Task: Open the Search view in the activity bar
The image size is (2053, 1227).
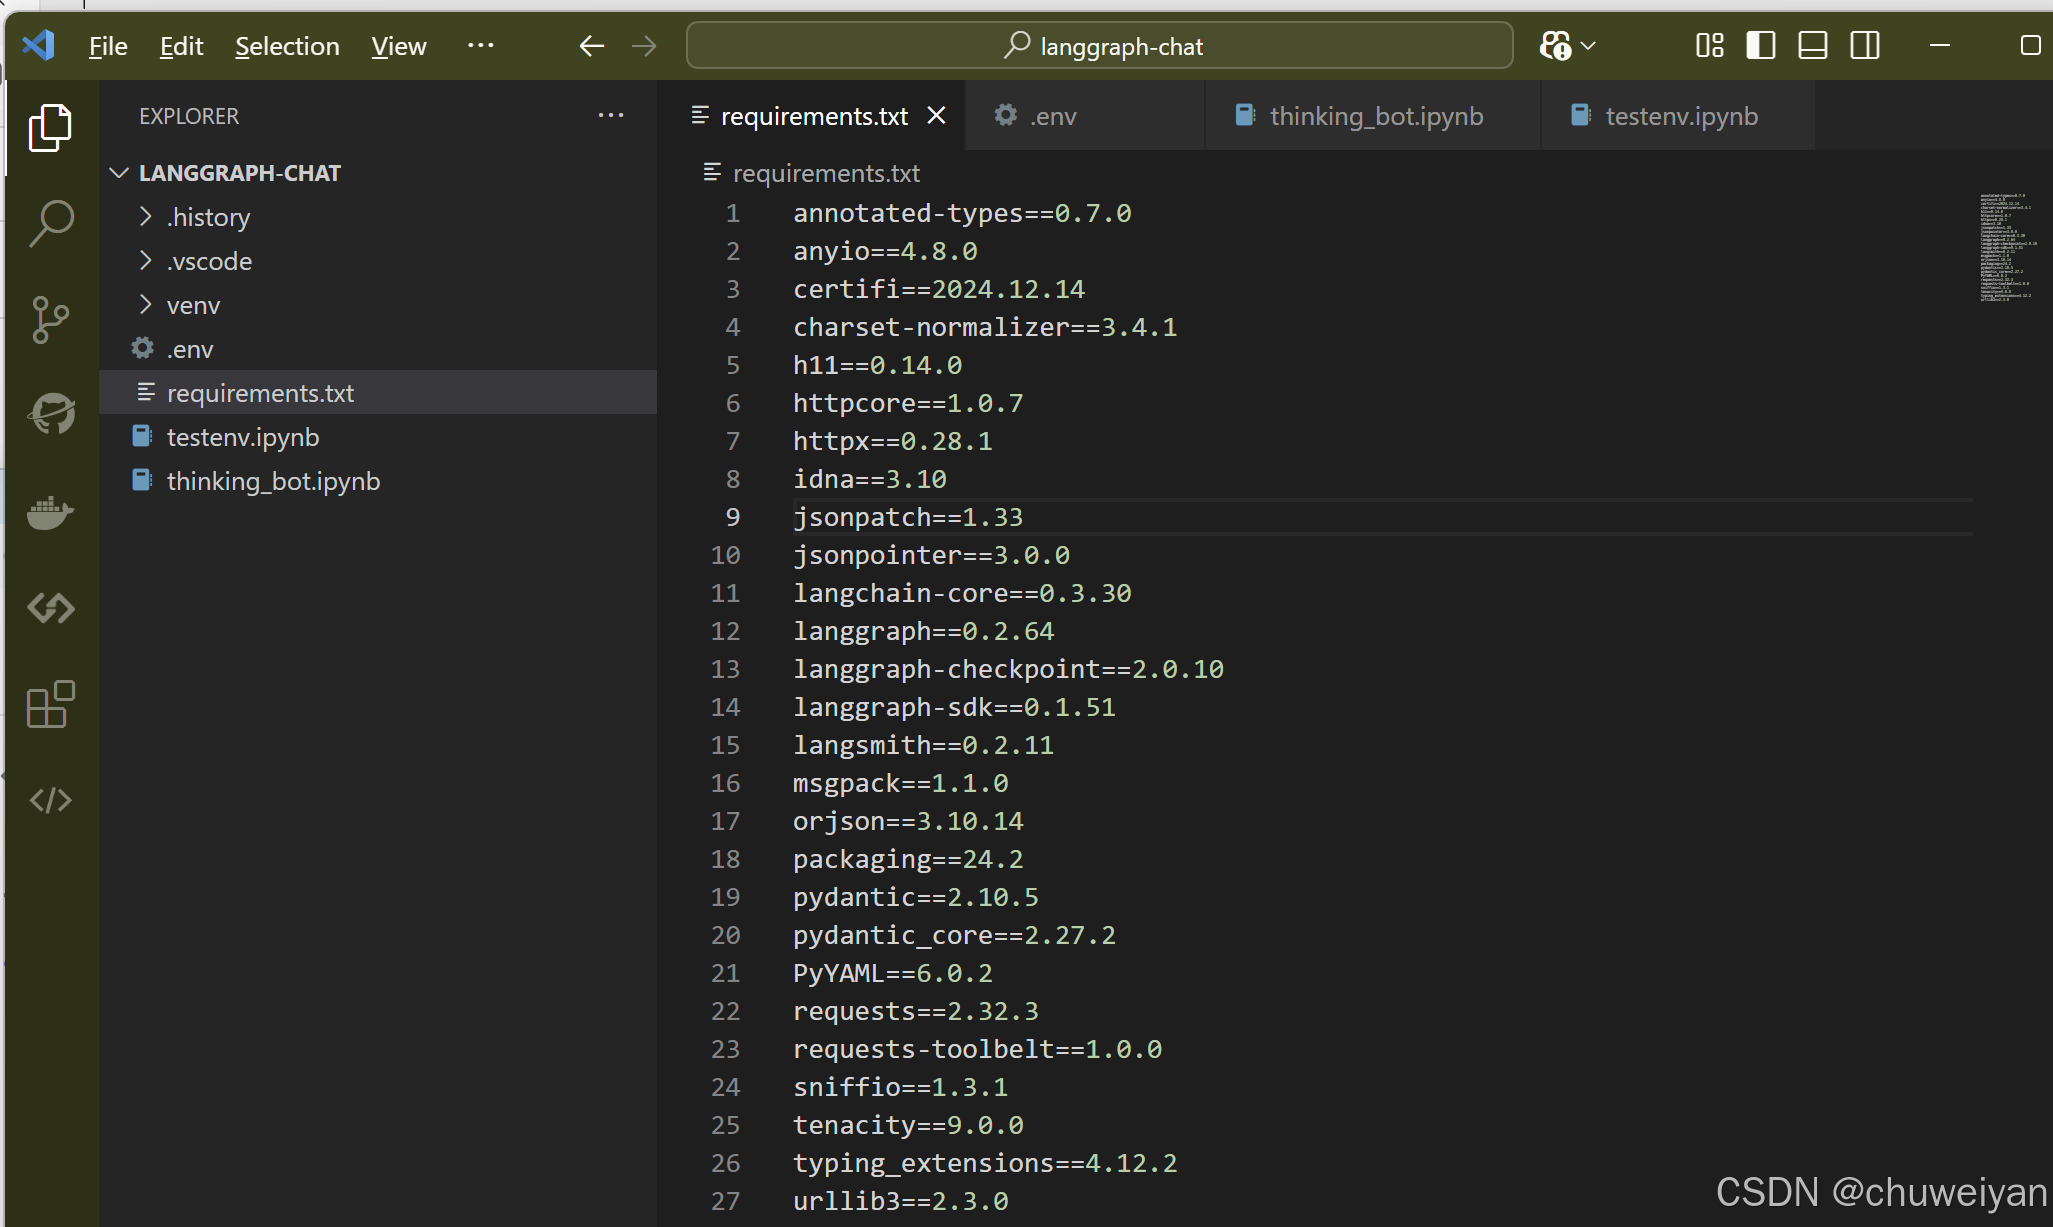Action: coord(50,223)
